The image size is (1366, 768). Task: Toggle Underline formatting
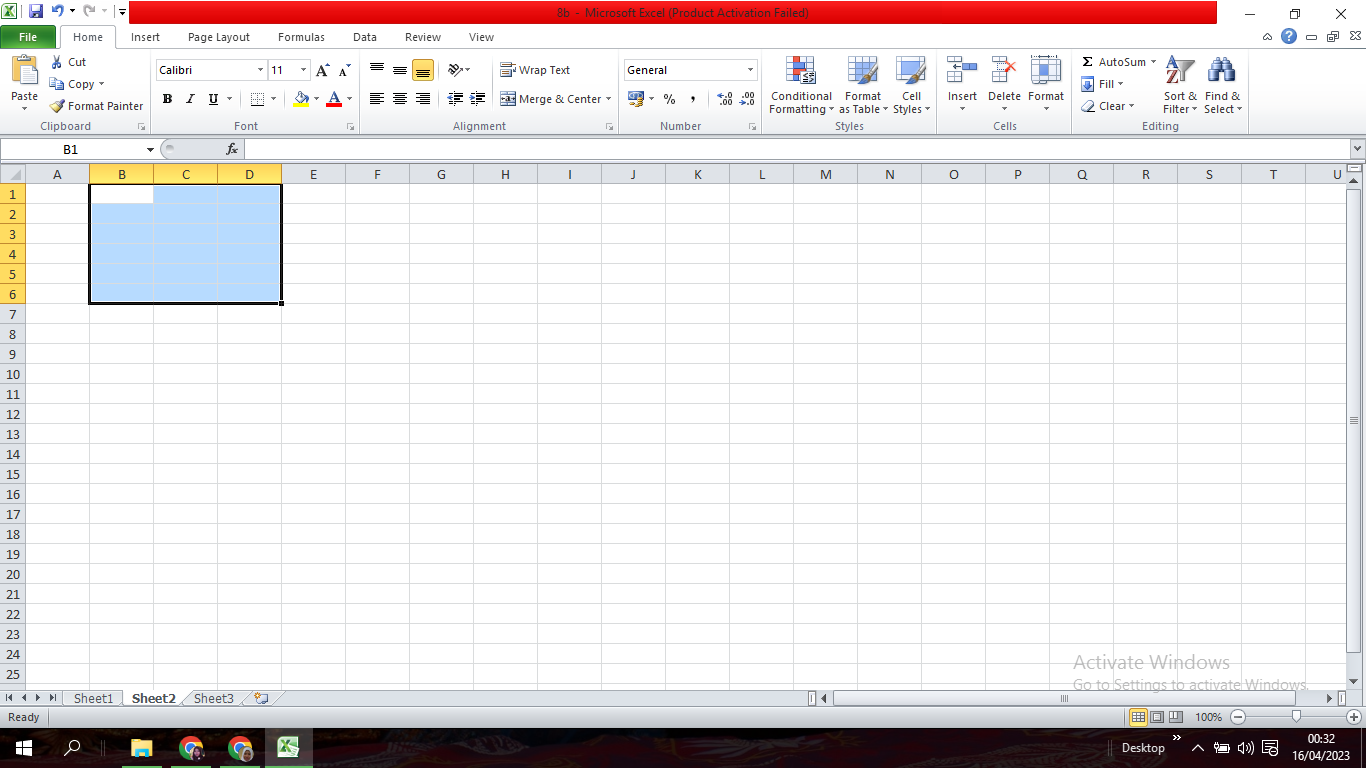213,99
